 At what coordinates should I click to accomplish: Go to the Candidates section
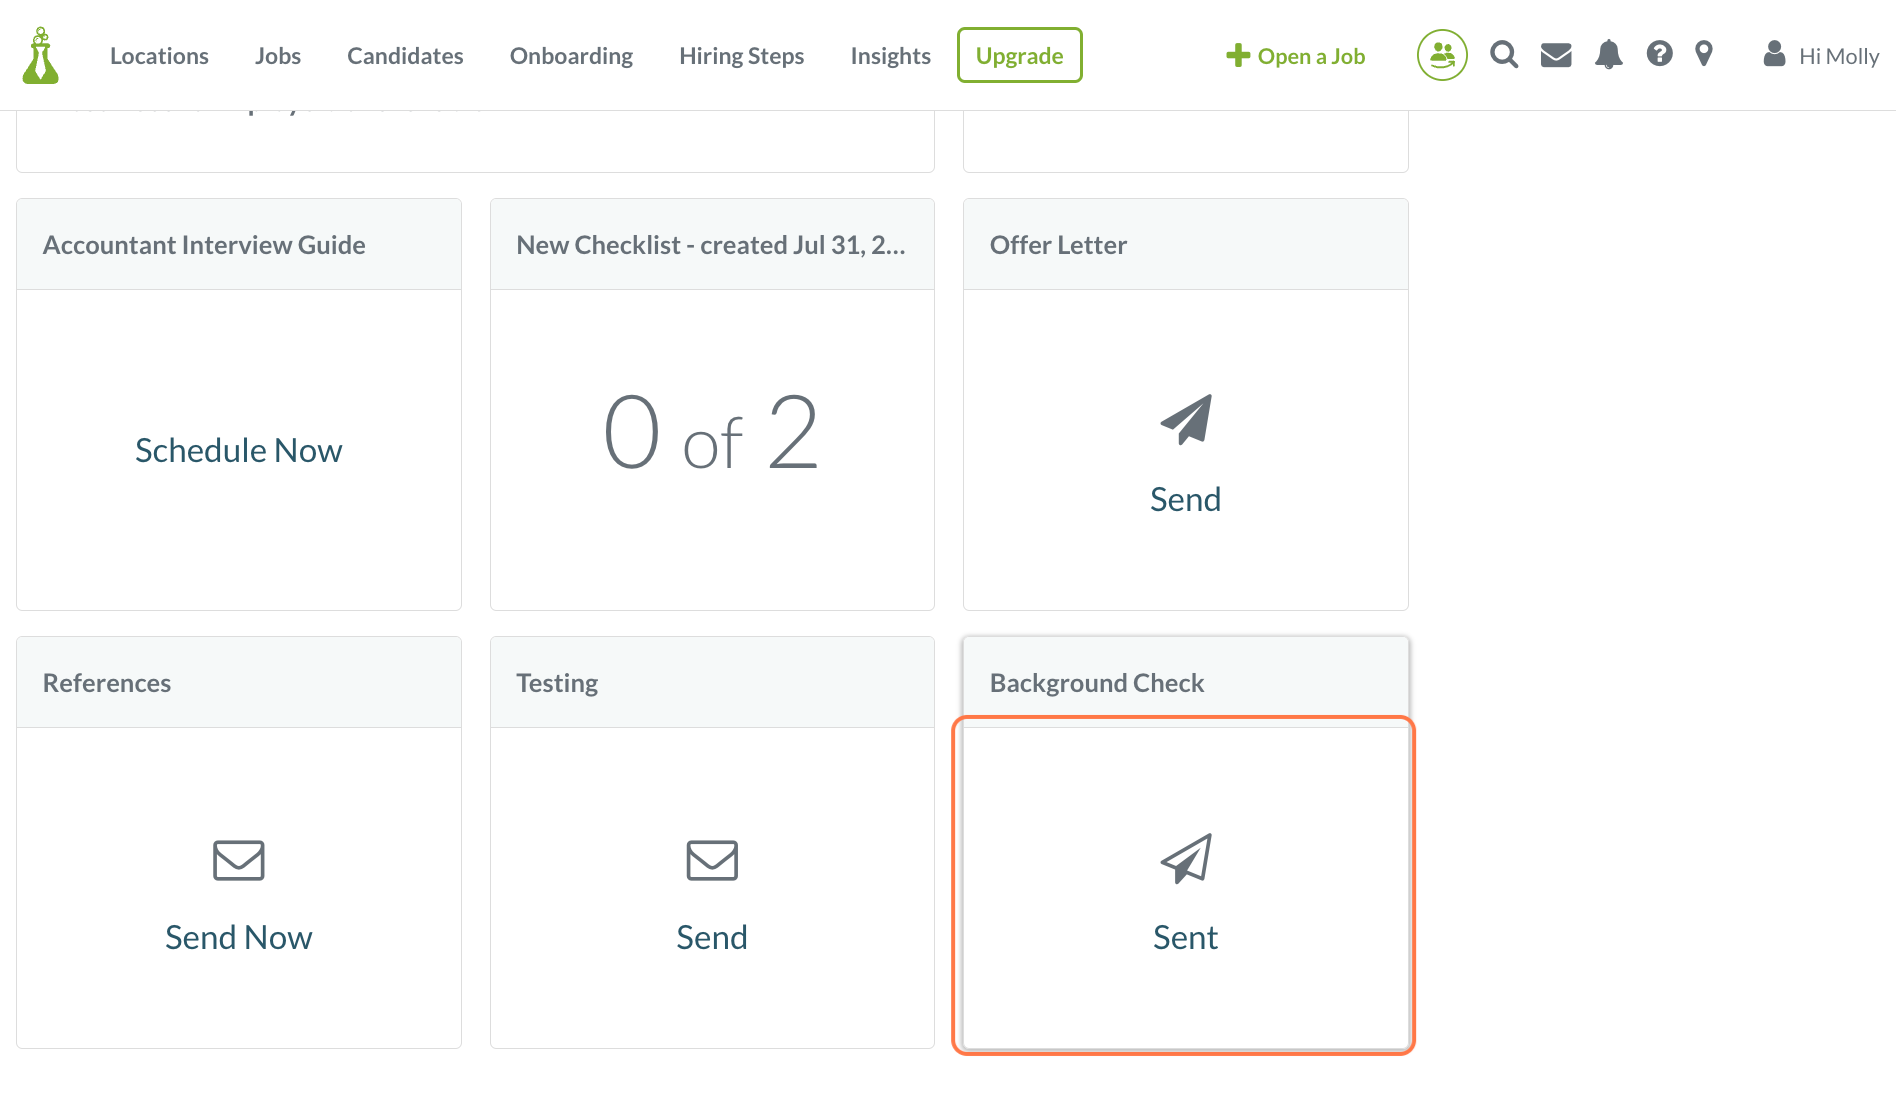(x=405, y=56)
